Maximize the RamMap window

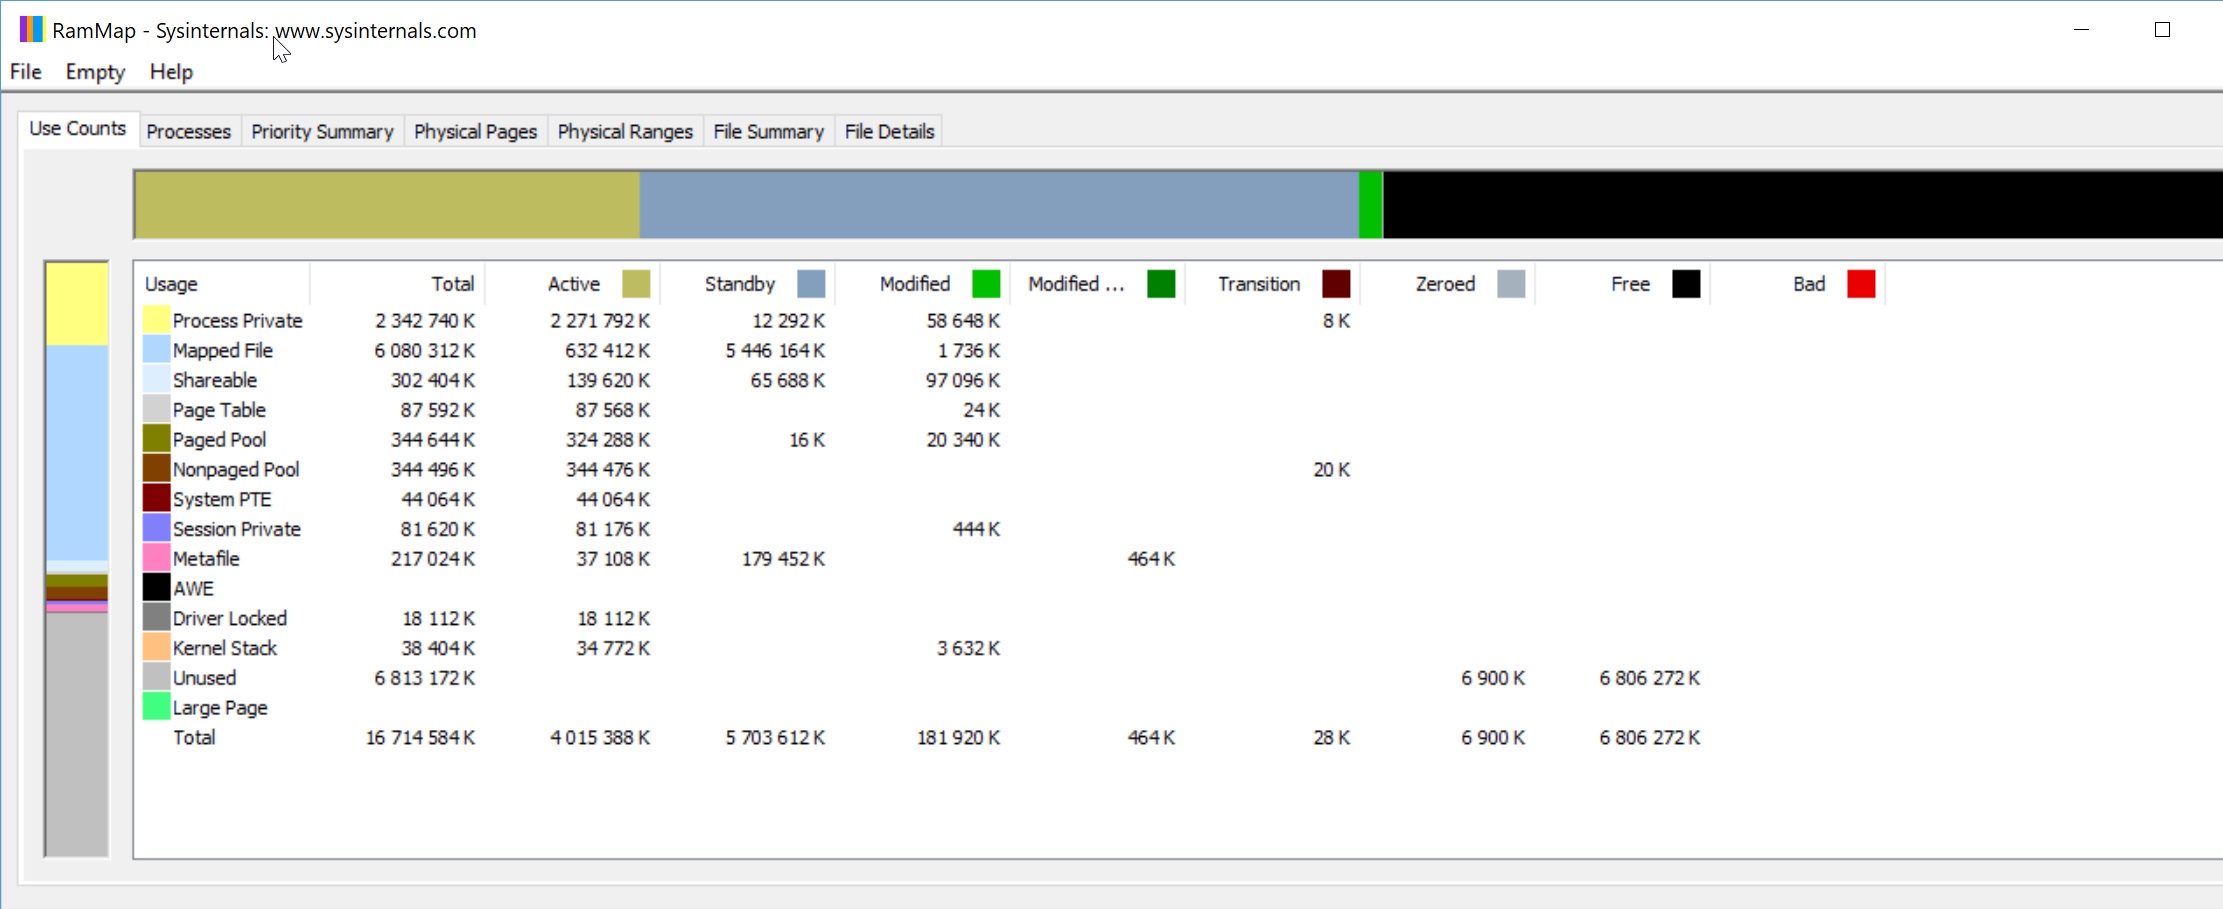coord(2162,30)
